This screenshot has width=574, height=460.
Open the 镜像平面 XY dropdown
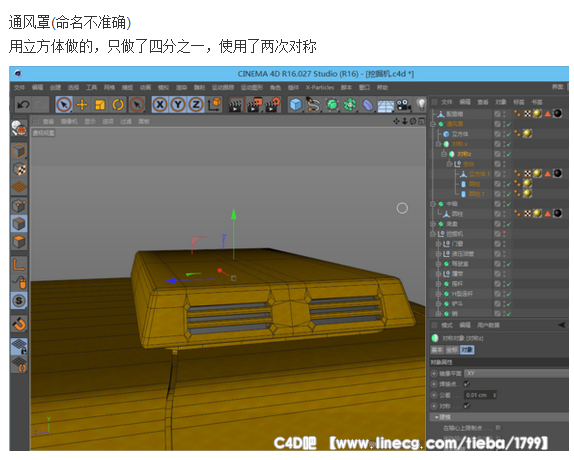pyautogui.click(x=516, y=373)
